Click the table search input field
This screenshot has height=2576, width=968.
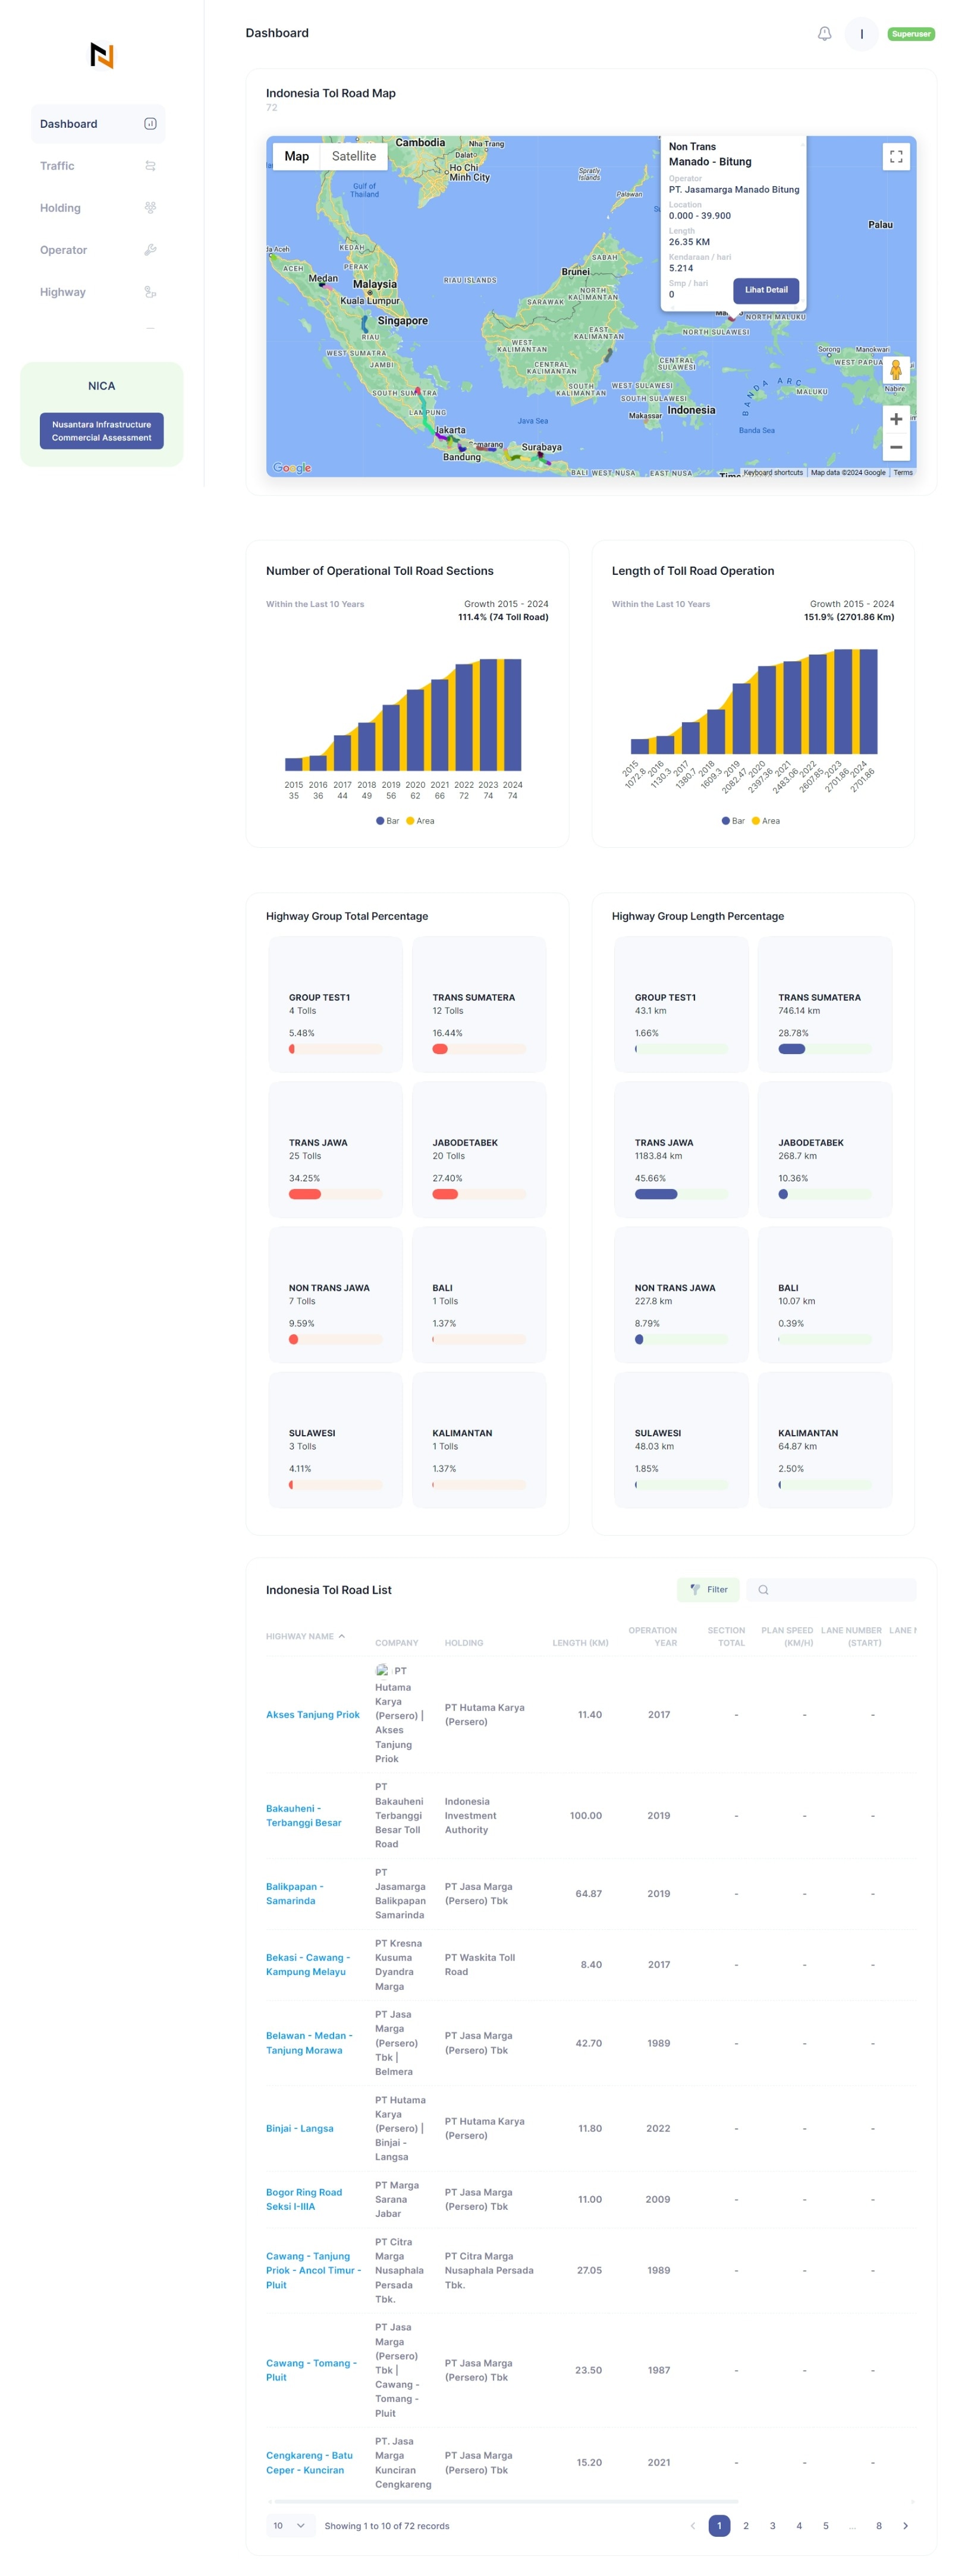pos(831,1589)
